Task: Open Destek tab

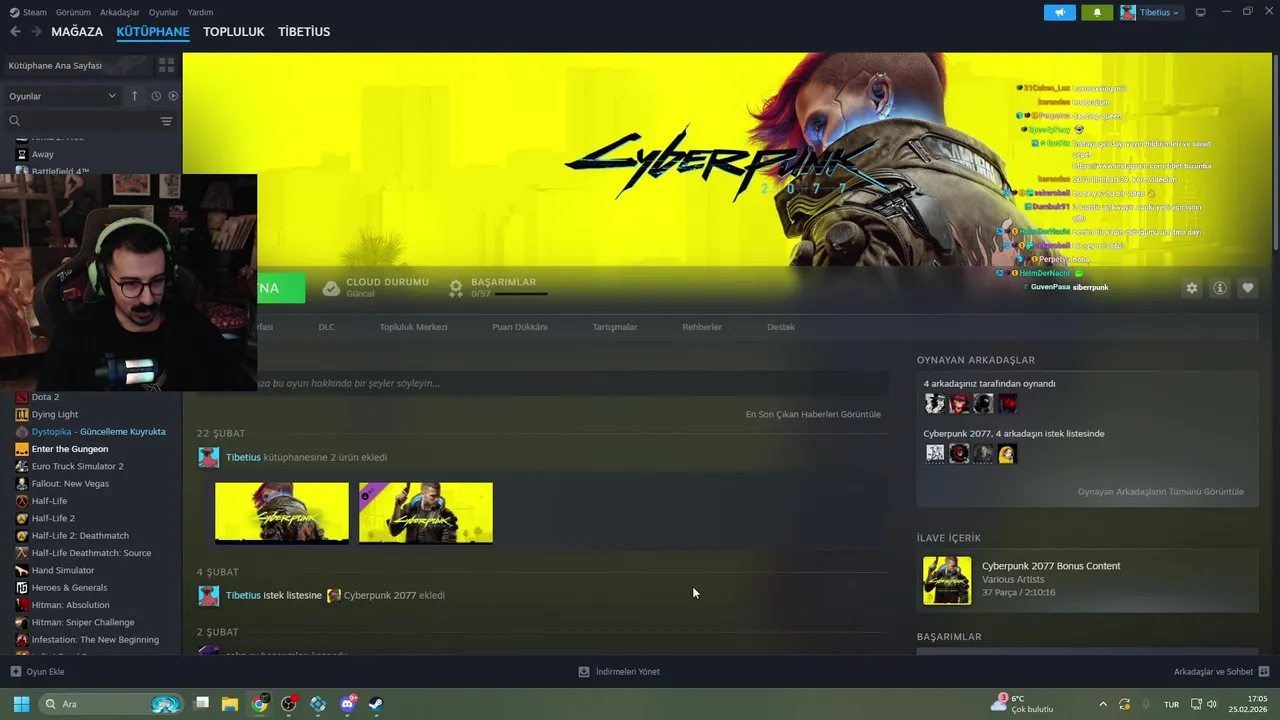Action: pos(781,327)
